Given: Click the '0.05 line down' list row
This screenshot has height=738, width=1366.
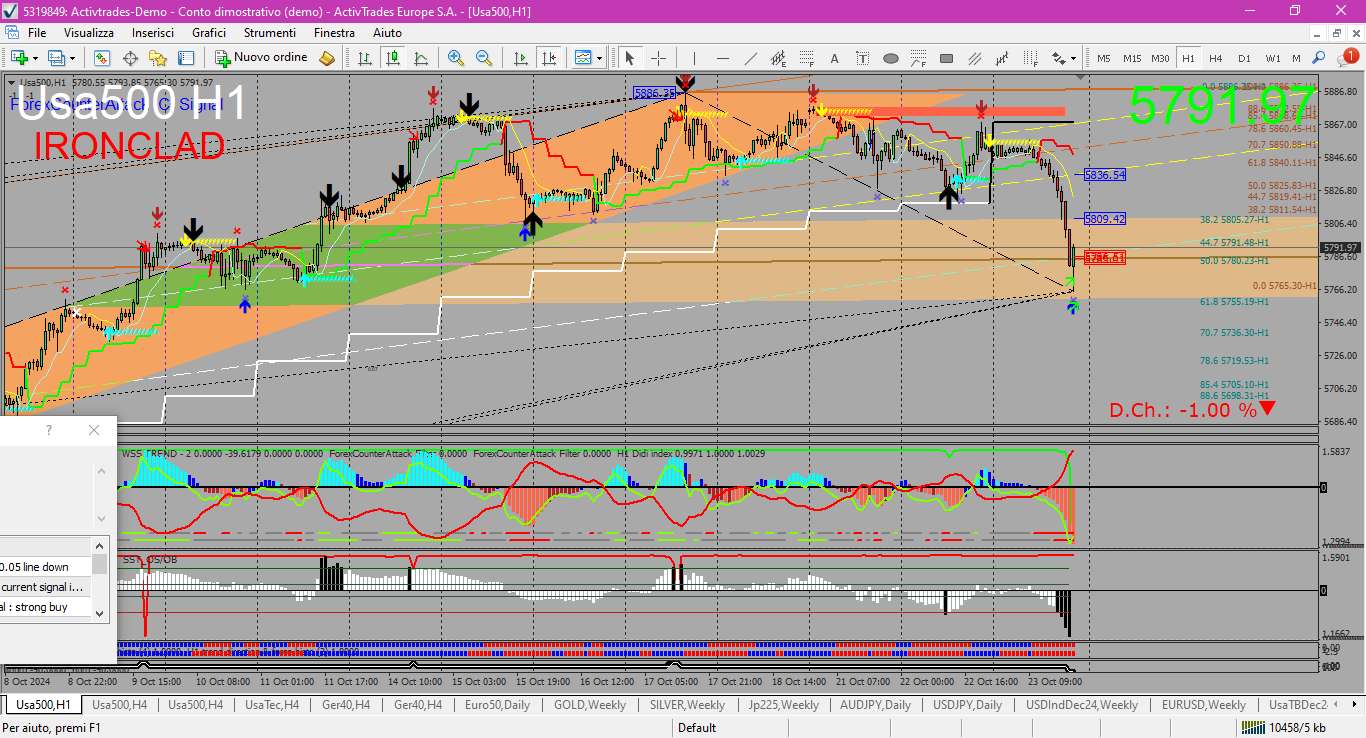Looking at the screenshot, I should tap(46, 567).
